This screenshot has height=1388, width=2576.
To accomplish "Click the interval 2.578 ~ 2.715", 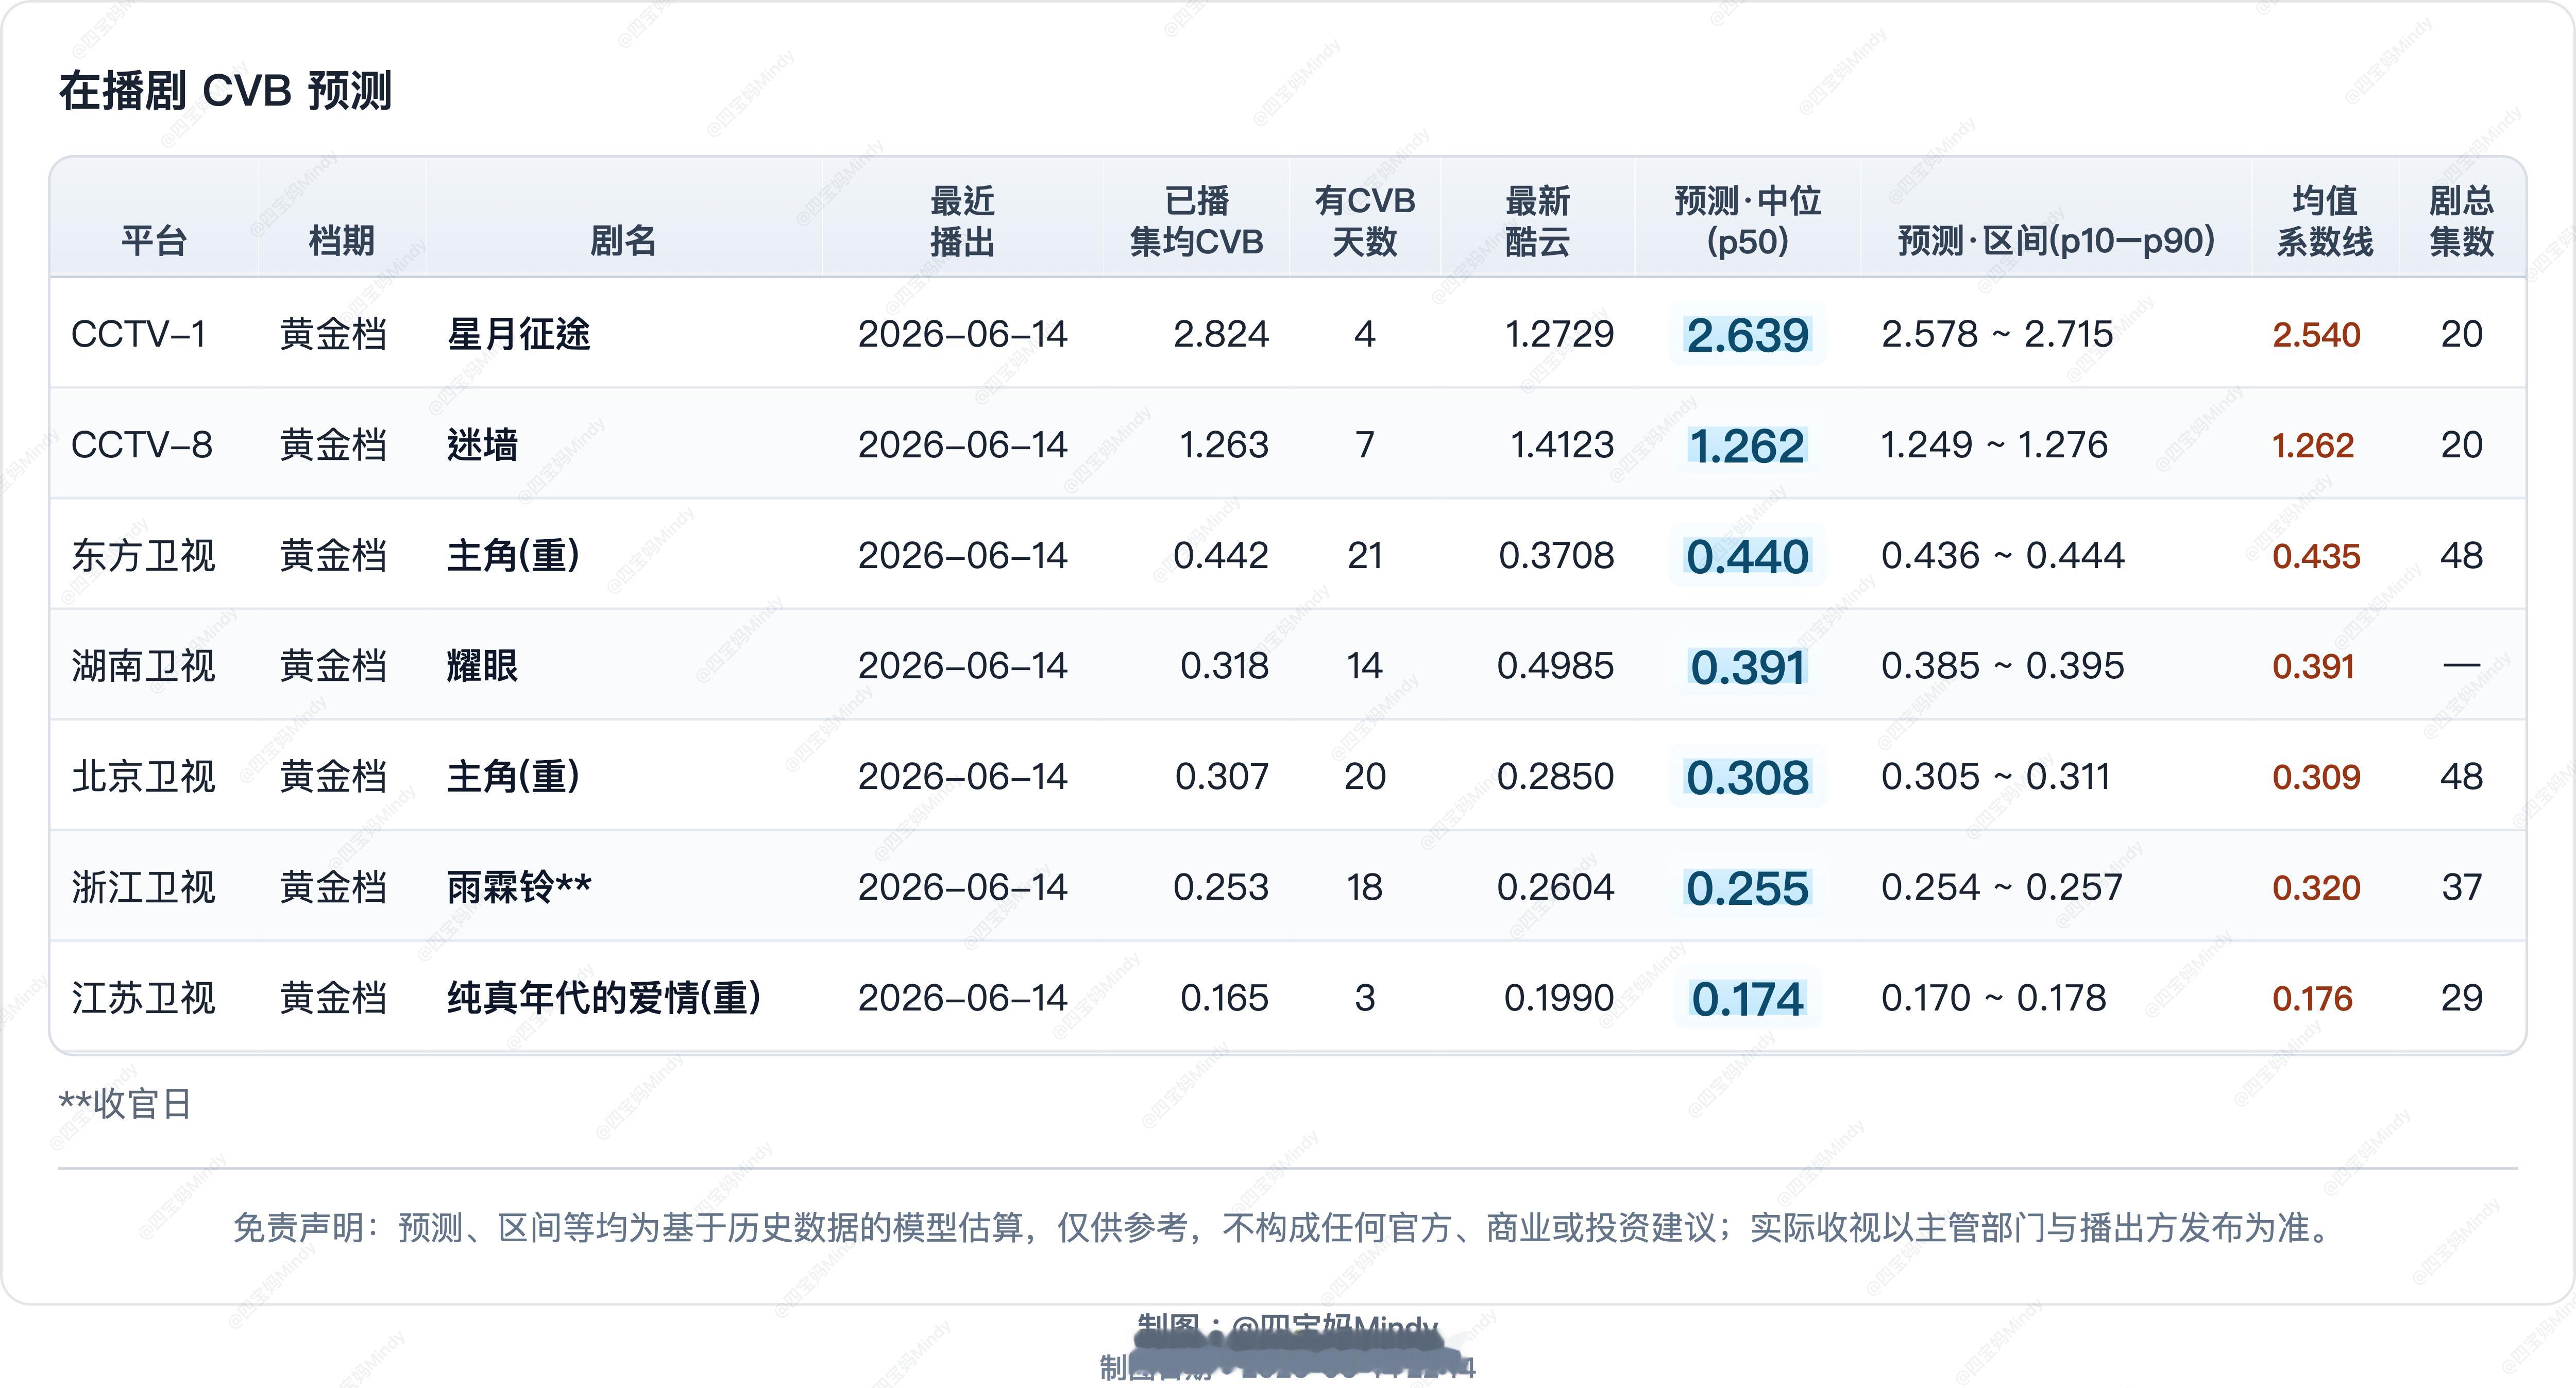I will [1997, 334].
